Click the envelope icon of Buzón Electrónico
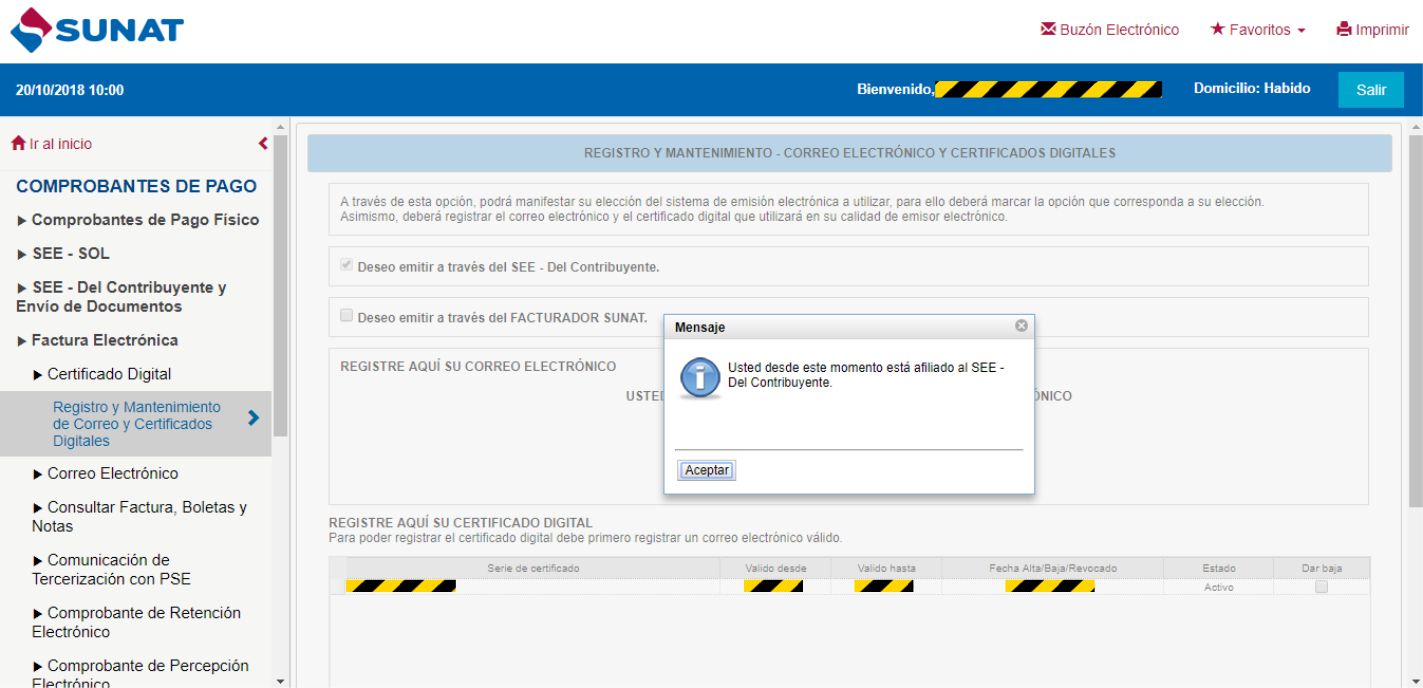Image resolution: width=1423 pixels, height=688 pixels. [1048, 29]
